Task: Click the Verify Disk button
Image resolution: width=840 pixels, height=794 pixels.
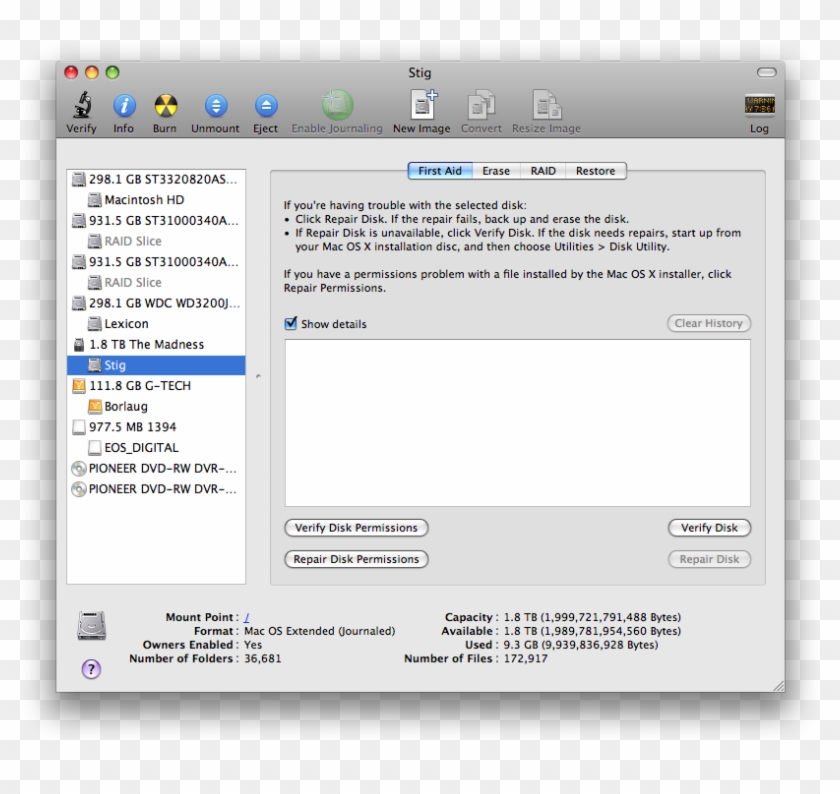Action: (709, 528)
